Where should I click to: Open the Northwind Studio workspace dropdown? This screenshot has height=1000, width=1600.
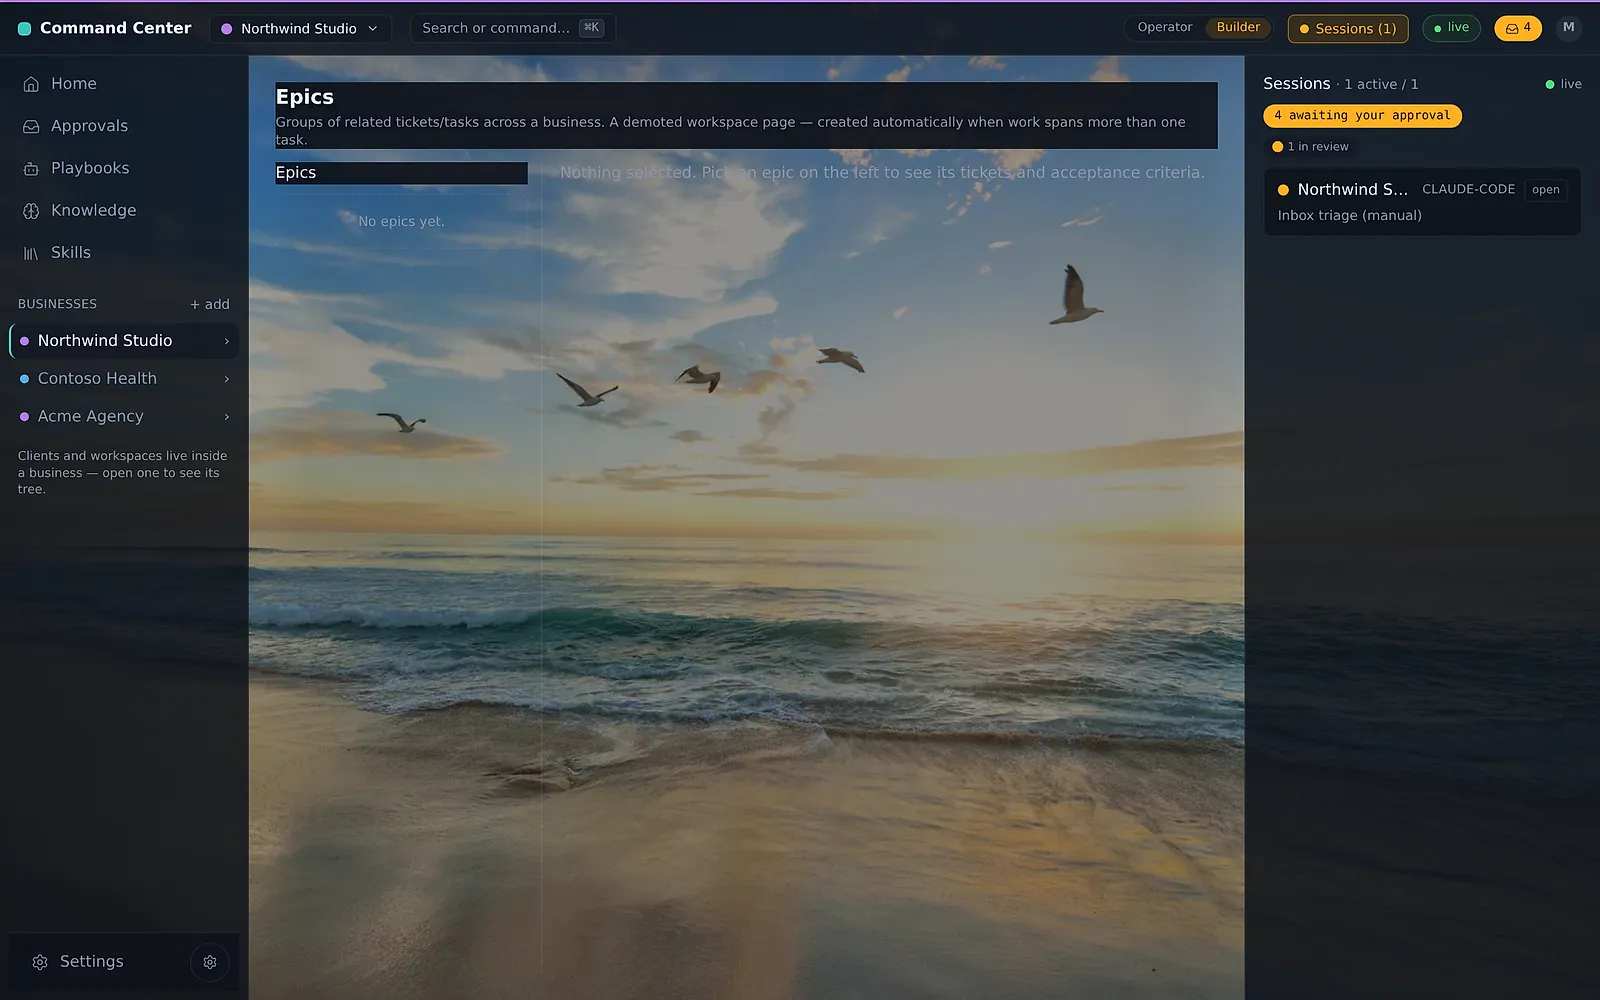(x=300, y=28)
